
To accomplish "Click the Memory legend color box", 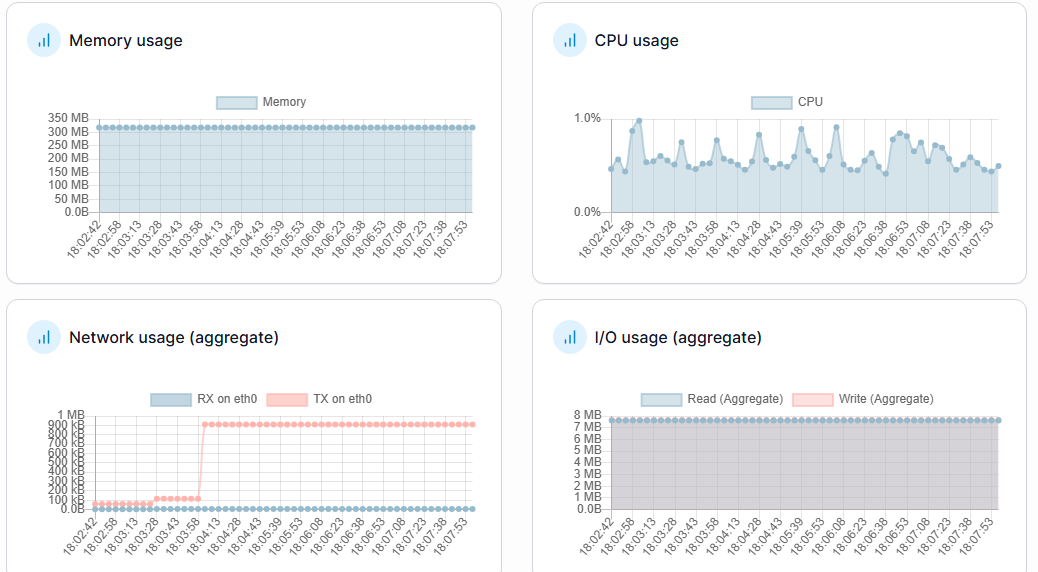I will click(x=237, y=102).
